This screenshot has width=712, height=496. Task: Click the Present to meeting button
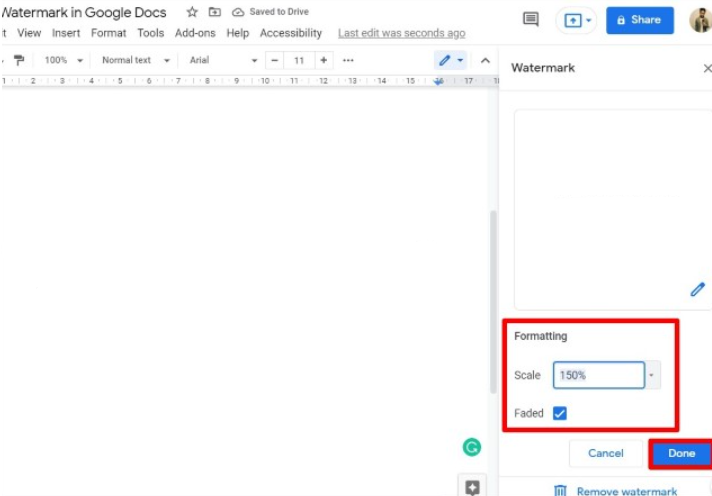pyautogui.click(x=576, y=20)
